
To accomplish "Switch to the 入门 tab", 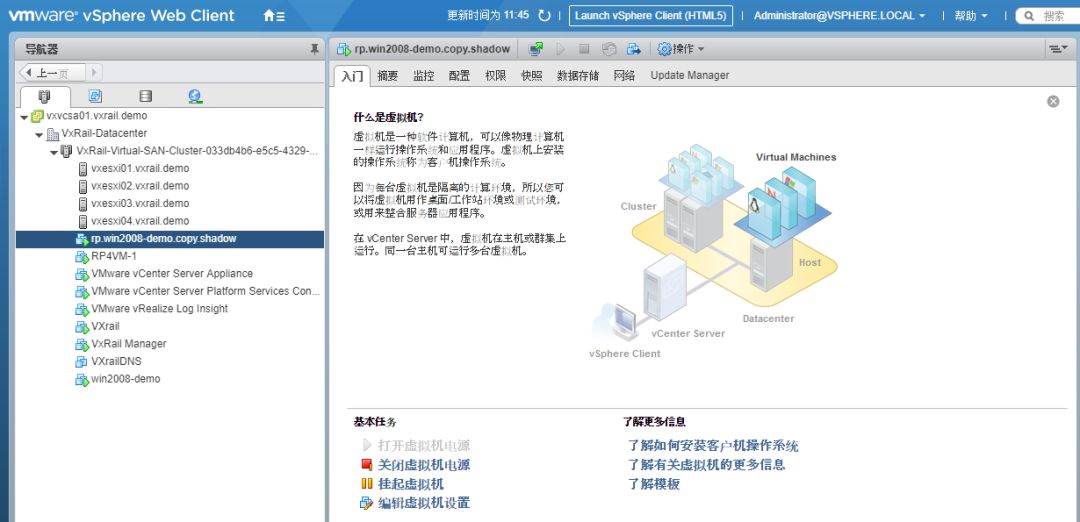I will [352, 76].
